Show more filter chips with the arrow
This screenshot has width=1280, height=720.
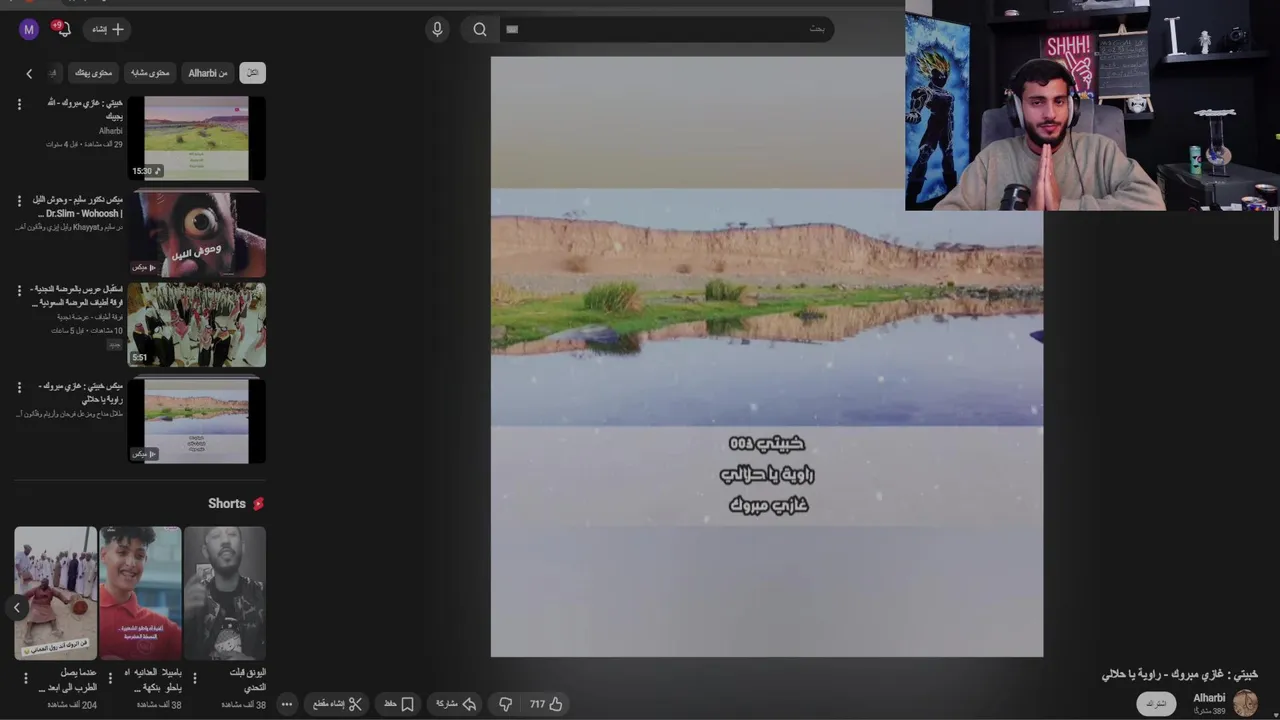[x=29, y=73]
